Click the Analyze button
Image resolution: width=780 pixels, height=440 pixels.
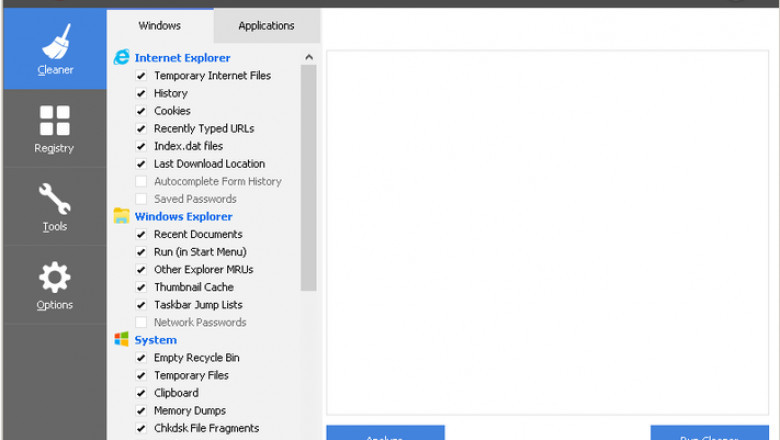point(385,433)
